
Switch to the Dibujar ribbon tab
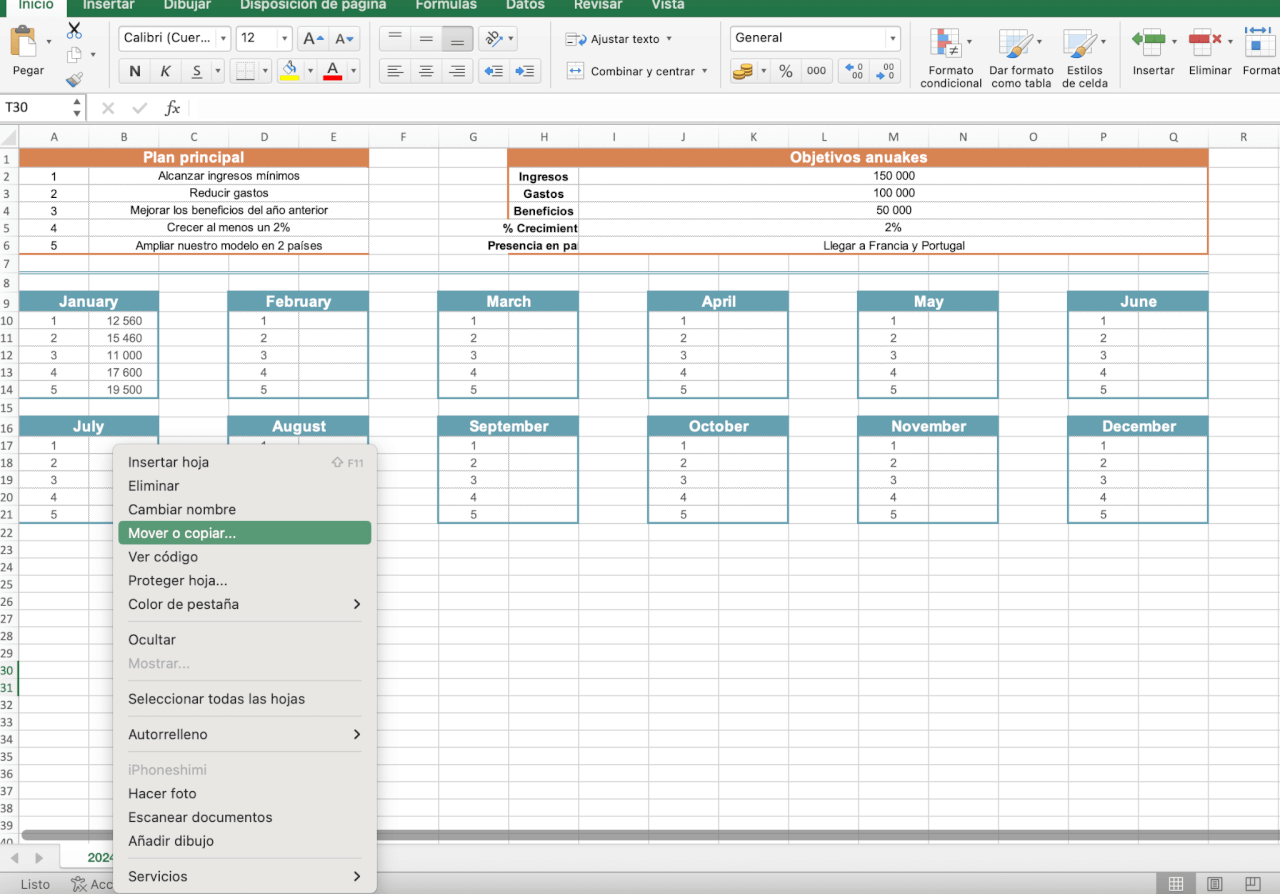click(187, 5)
